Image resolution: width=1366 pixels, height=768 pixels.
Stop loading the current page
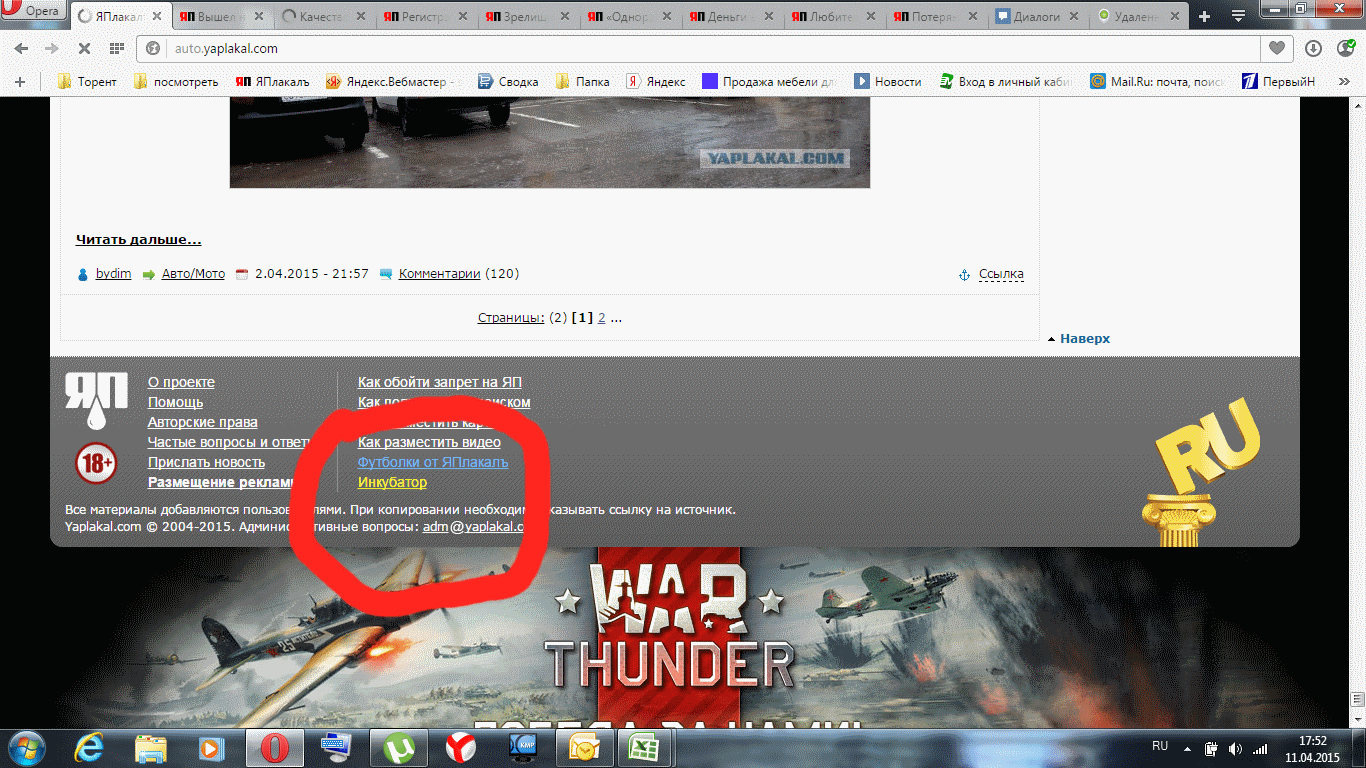83,48
